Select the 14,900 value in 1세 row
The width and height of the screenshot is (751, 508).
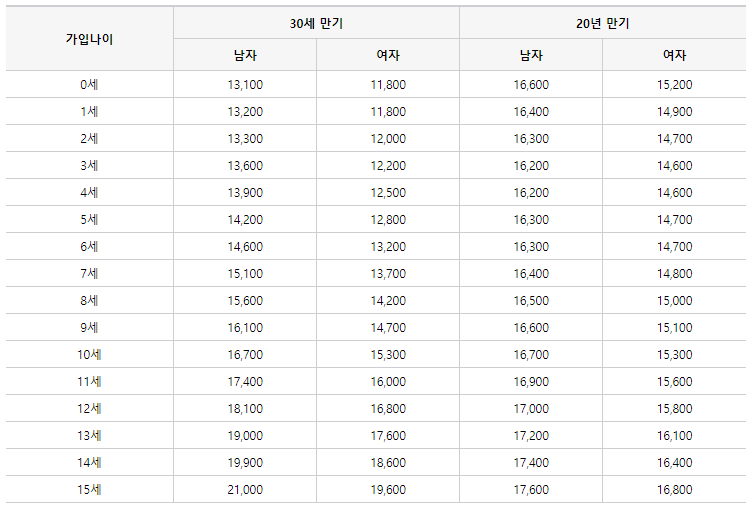click(674, 112)
